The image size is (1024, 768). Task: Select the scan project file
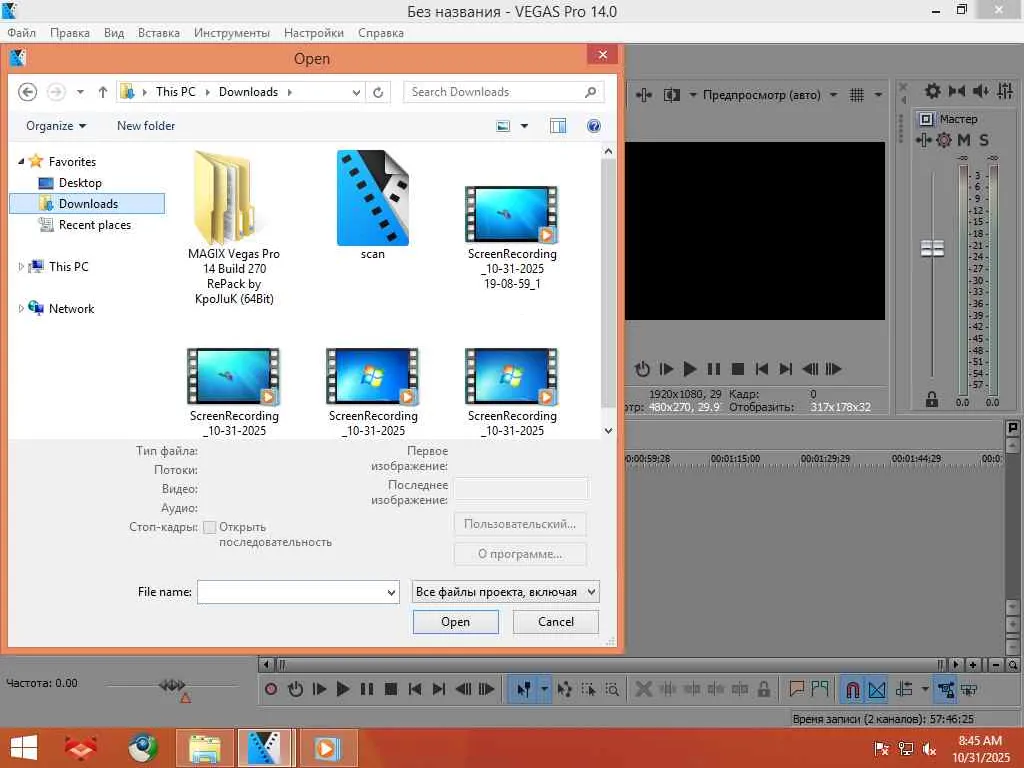373,206
